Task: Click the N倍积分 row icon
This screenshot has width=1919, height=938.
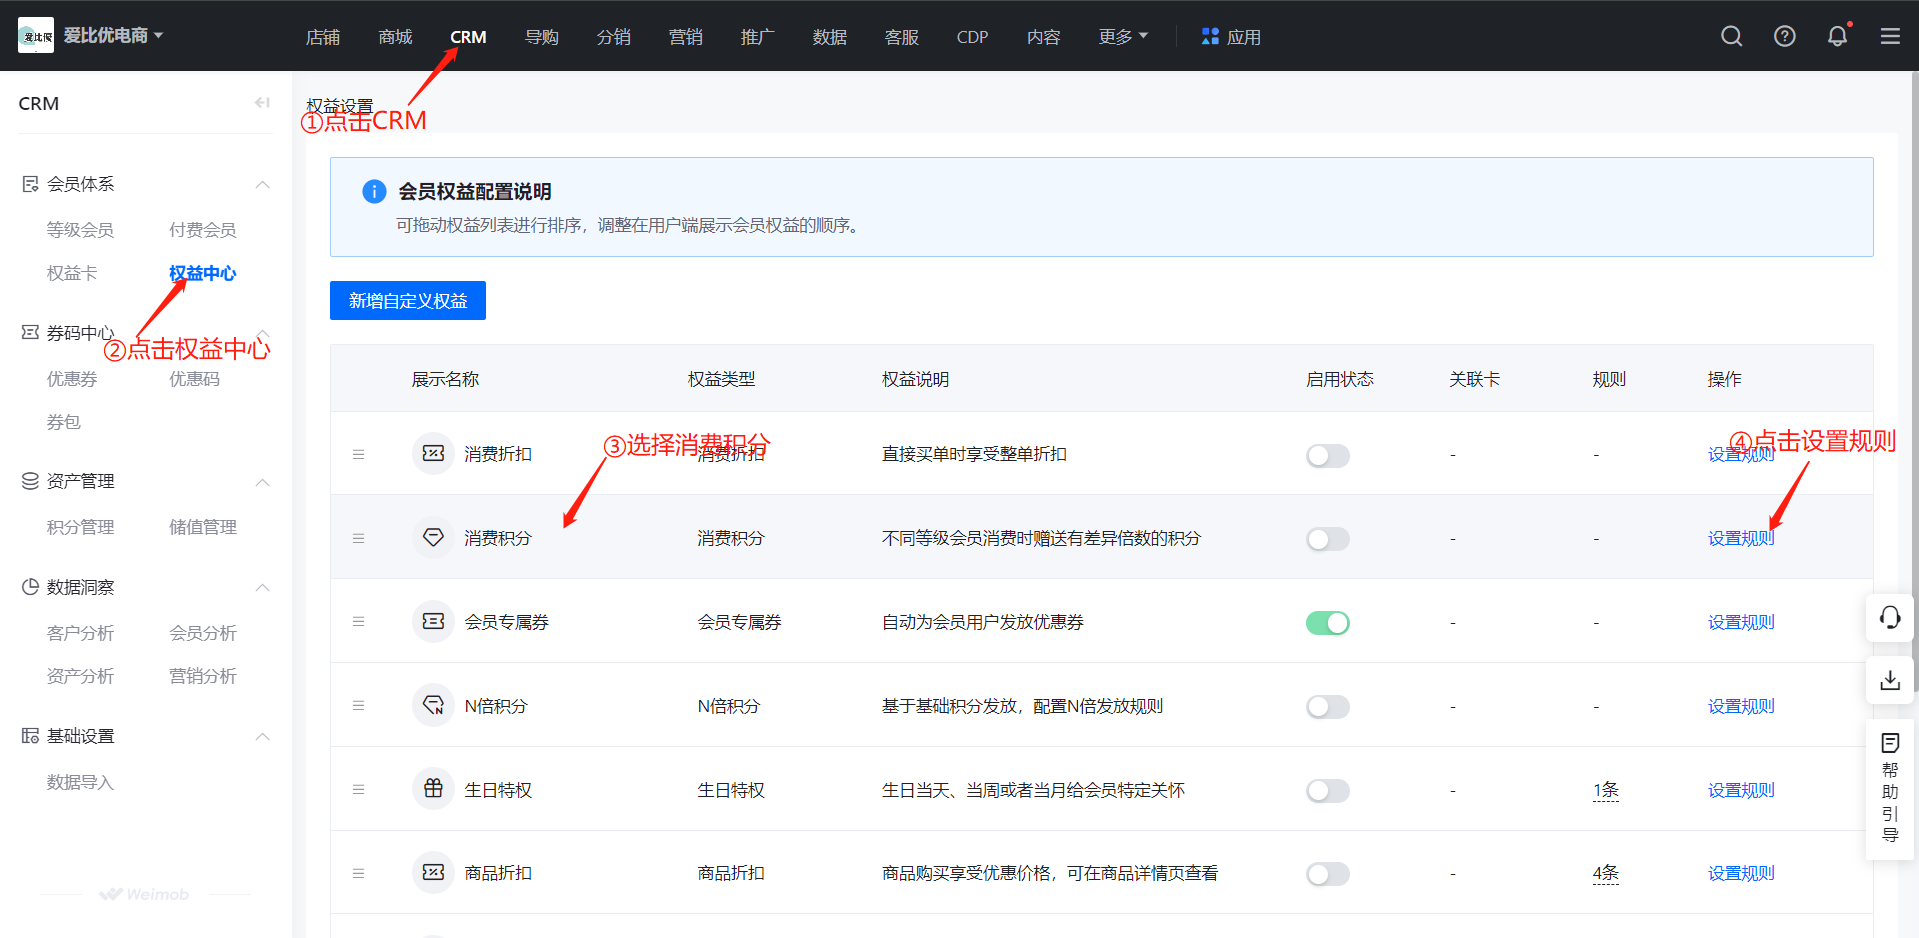Action: (433, 705)
